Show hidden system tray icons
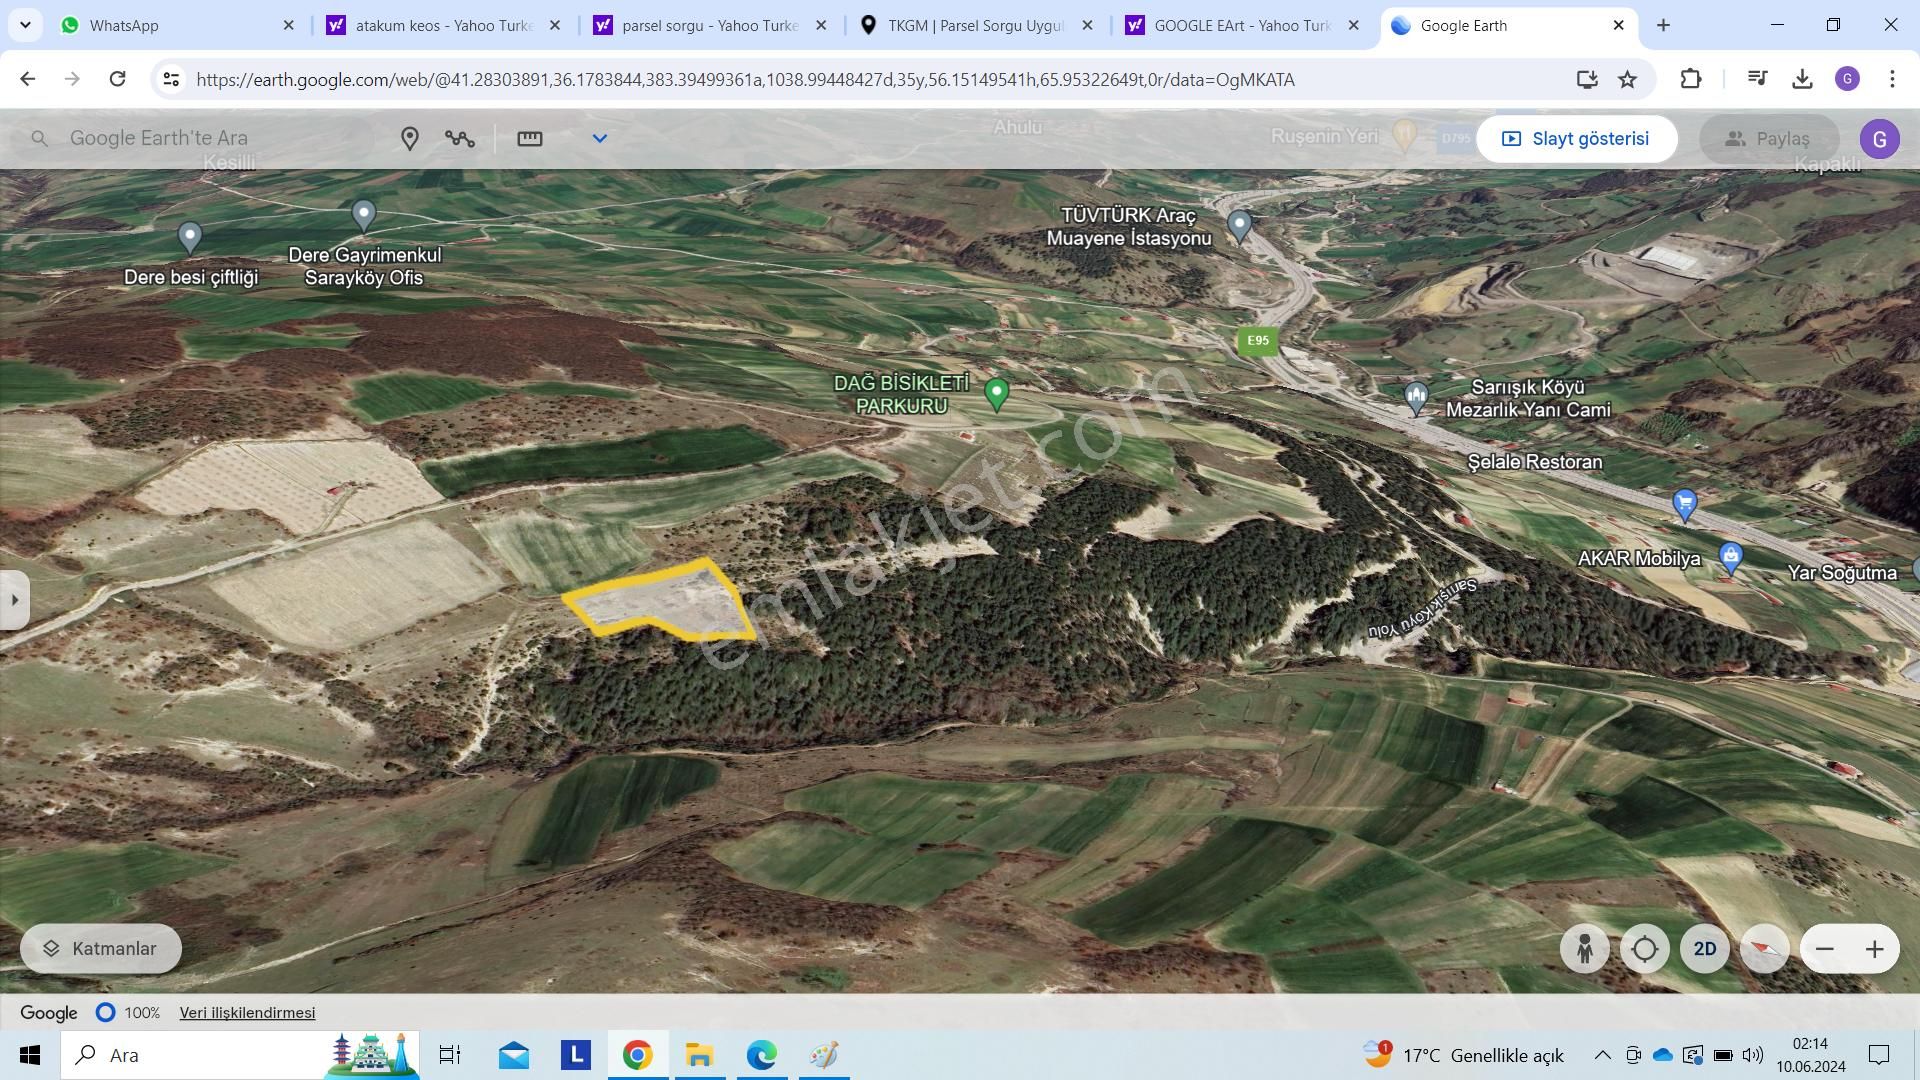The height and width of the screenshot is (1080, 1920). tap(1601, 1055)
